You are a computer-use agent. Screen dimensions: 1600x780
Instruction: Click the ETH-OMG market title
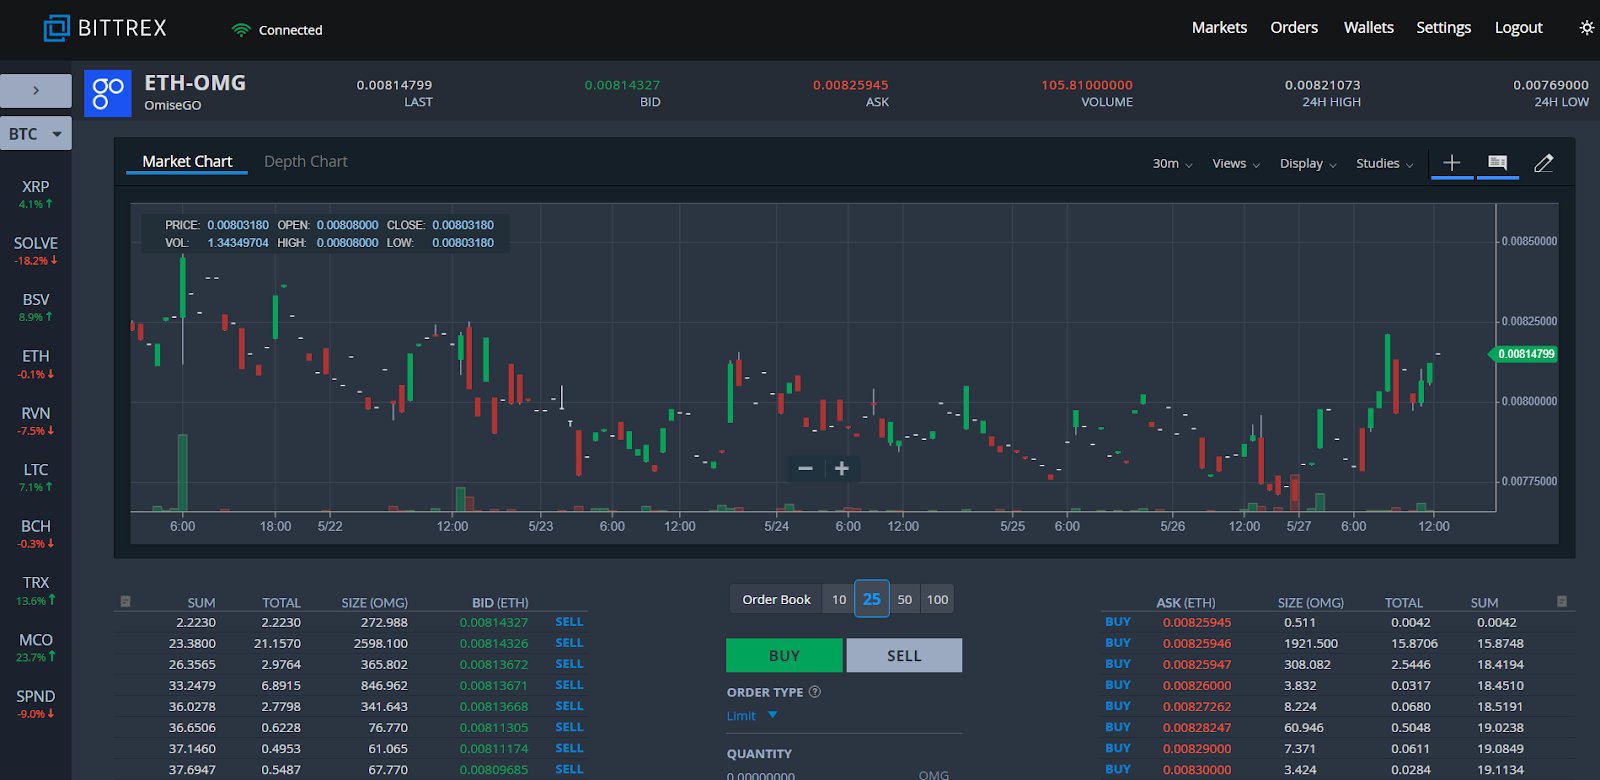[x=195, y=83]
